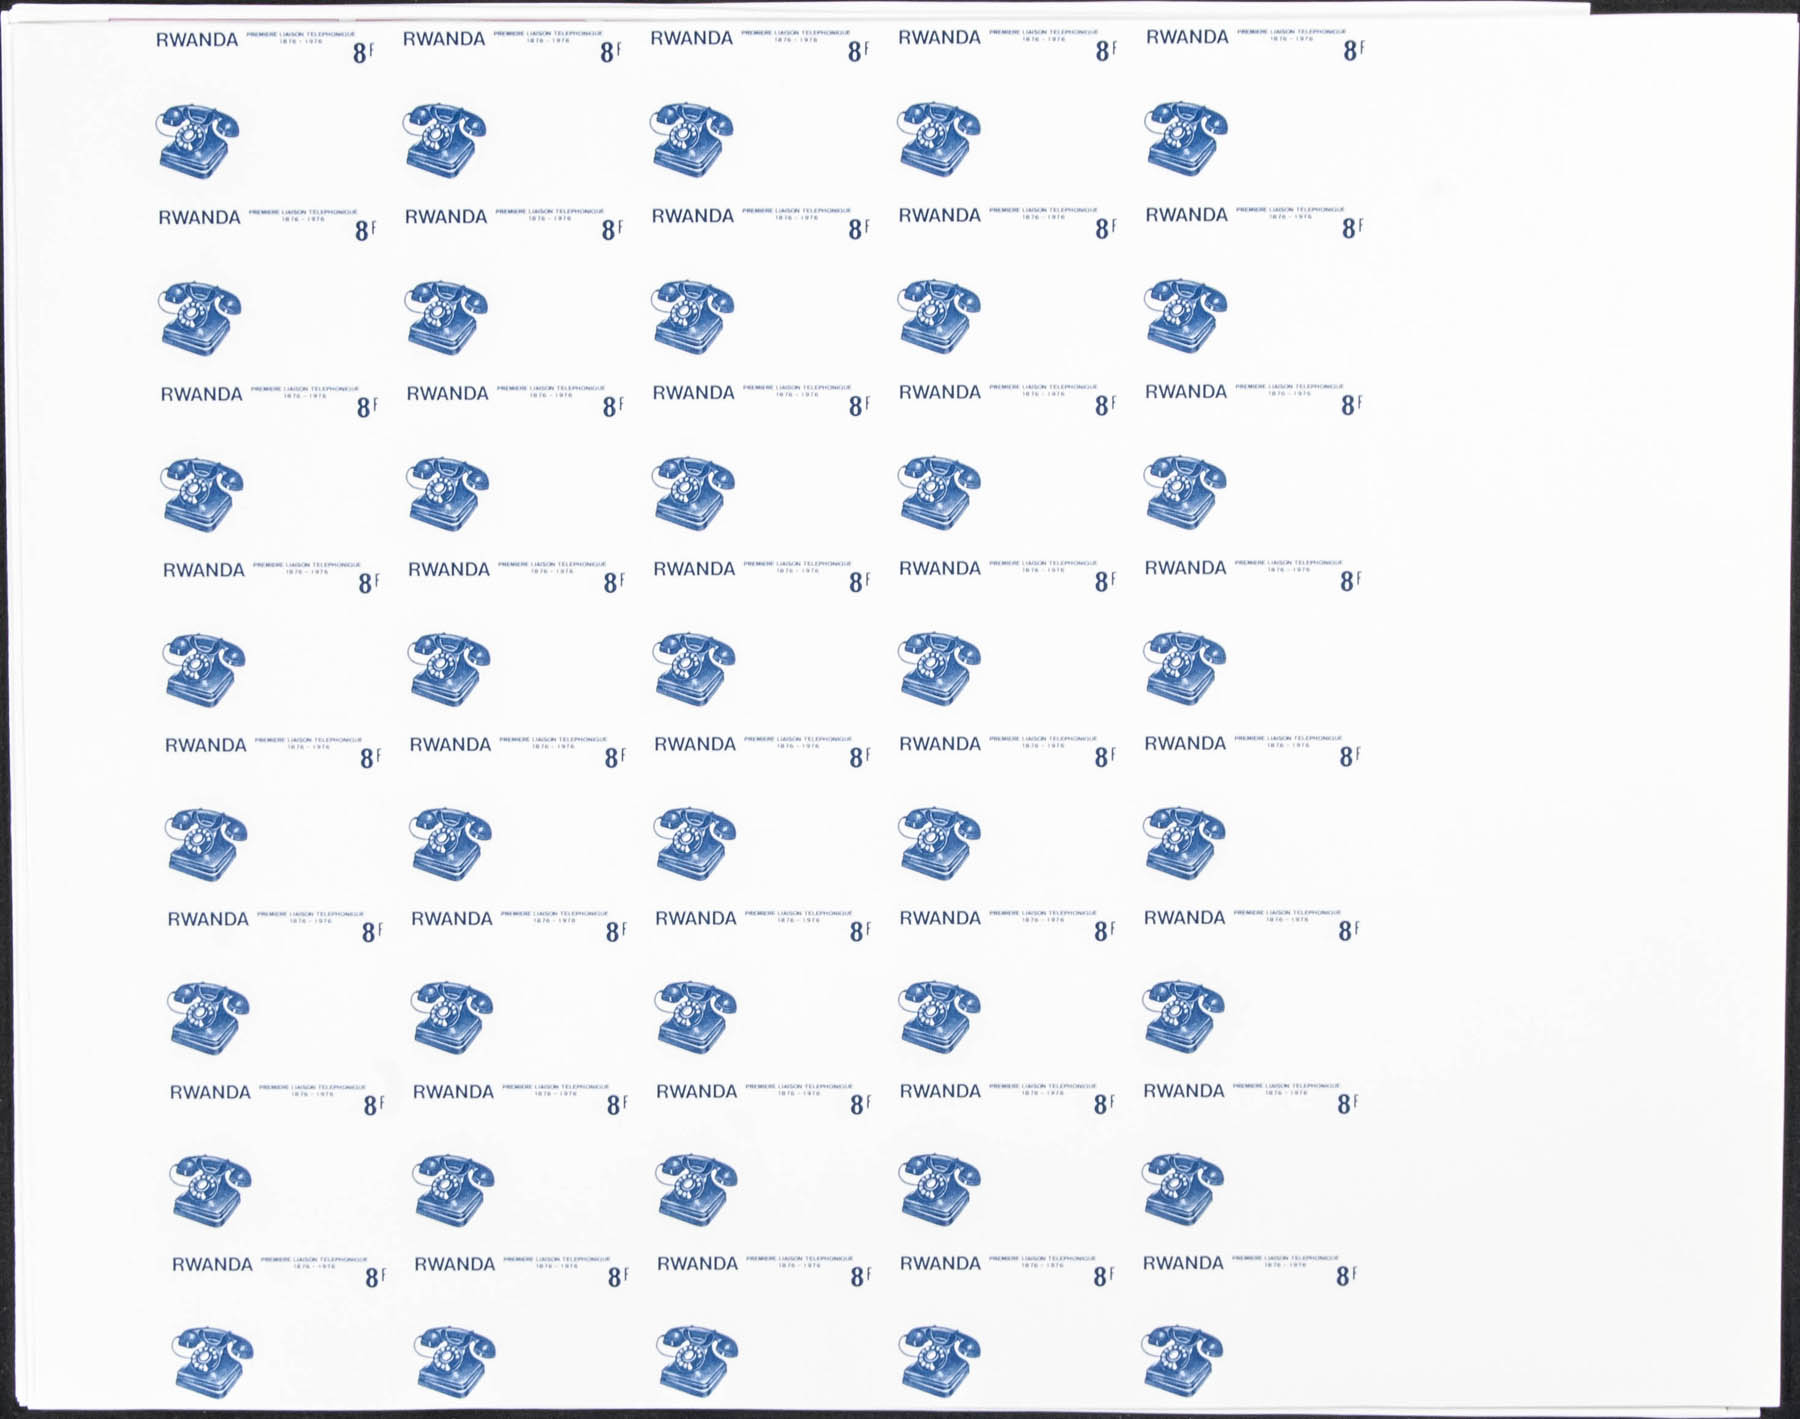Screen dimensions: 1800x1419
Task: Select the telephone in the fourth row, fourth column
Action: [x=938, y=669]
